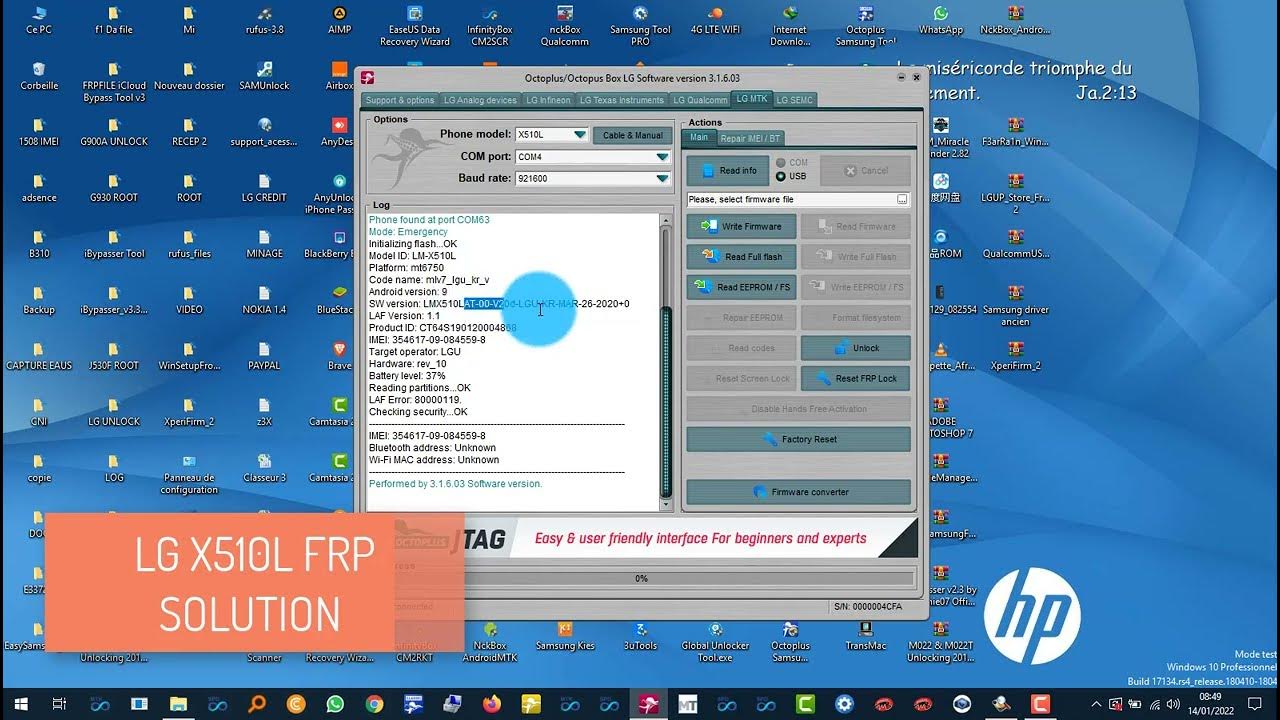
Task: Click the 0% progress bar
Action: 641,578
